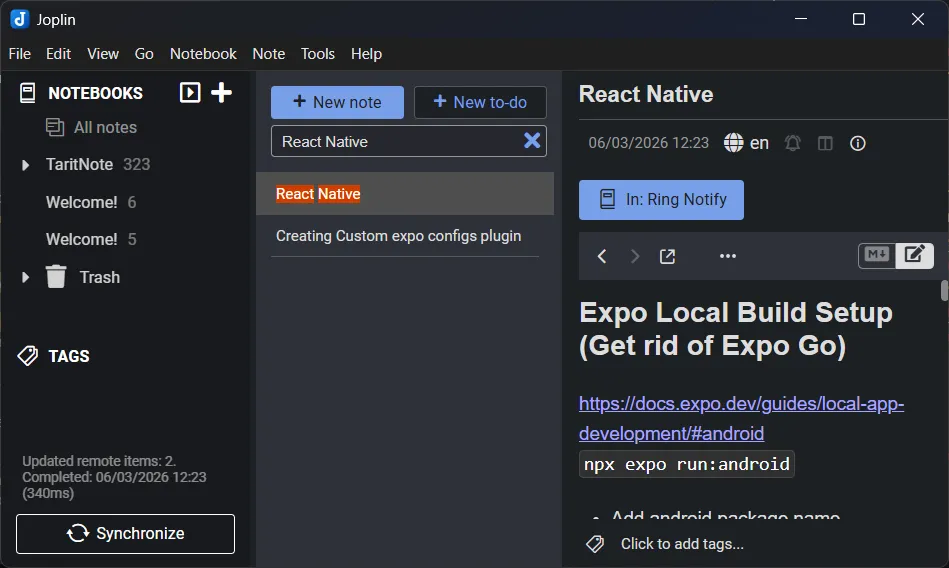Viewport: 949px width, 568px height.
Task: Go back with the left arrow
Action: [602, 256]
